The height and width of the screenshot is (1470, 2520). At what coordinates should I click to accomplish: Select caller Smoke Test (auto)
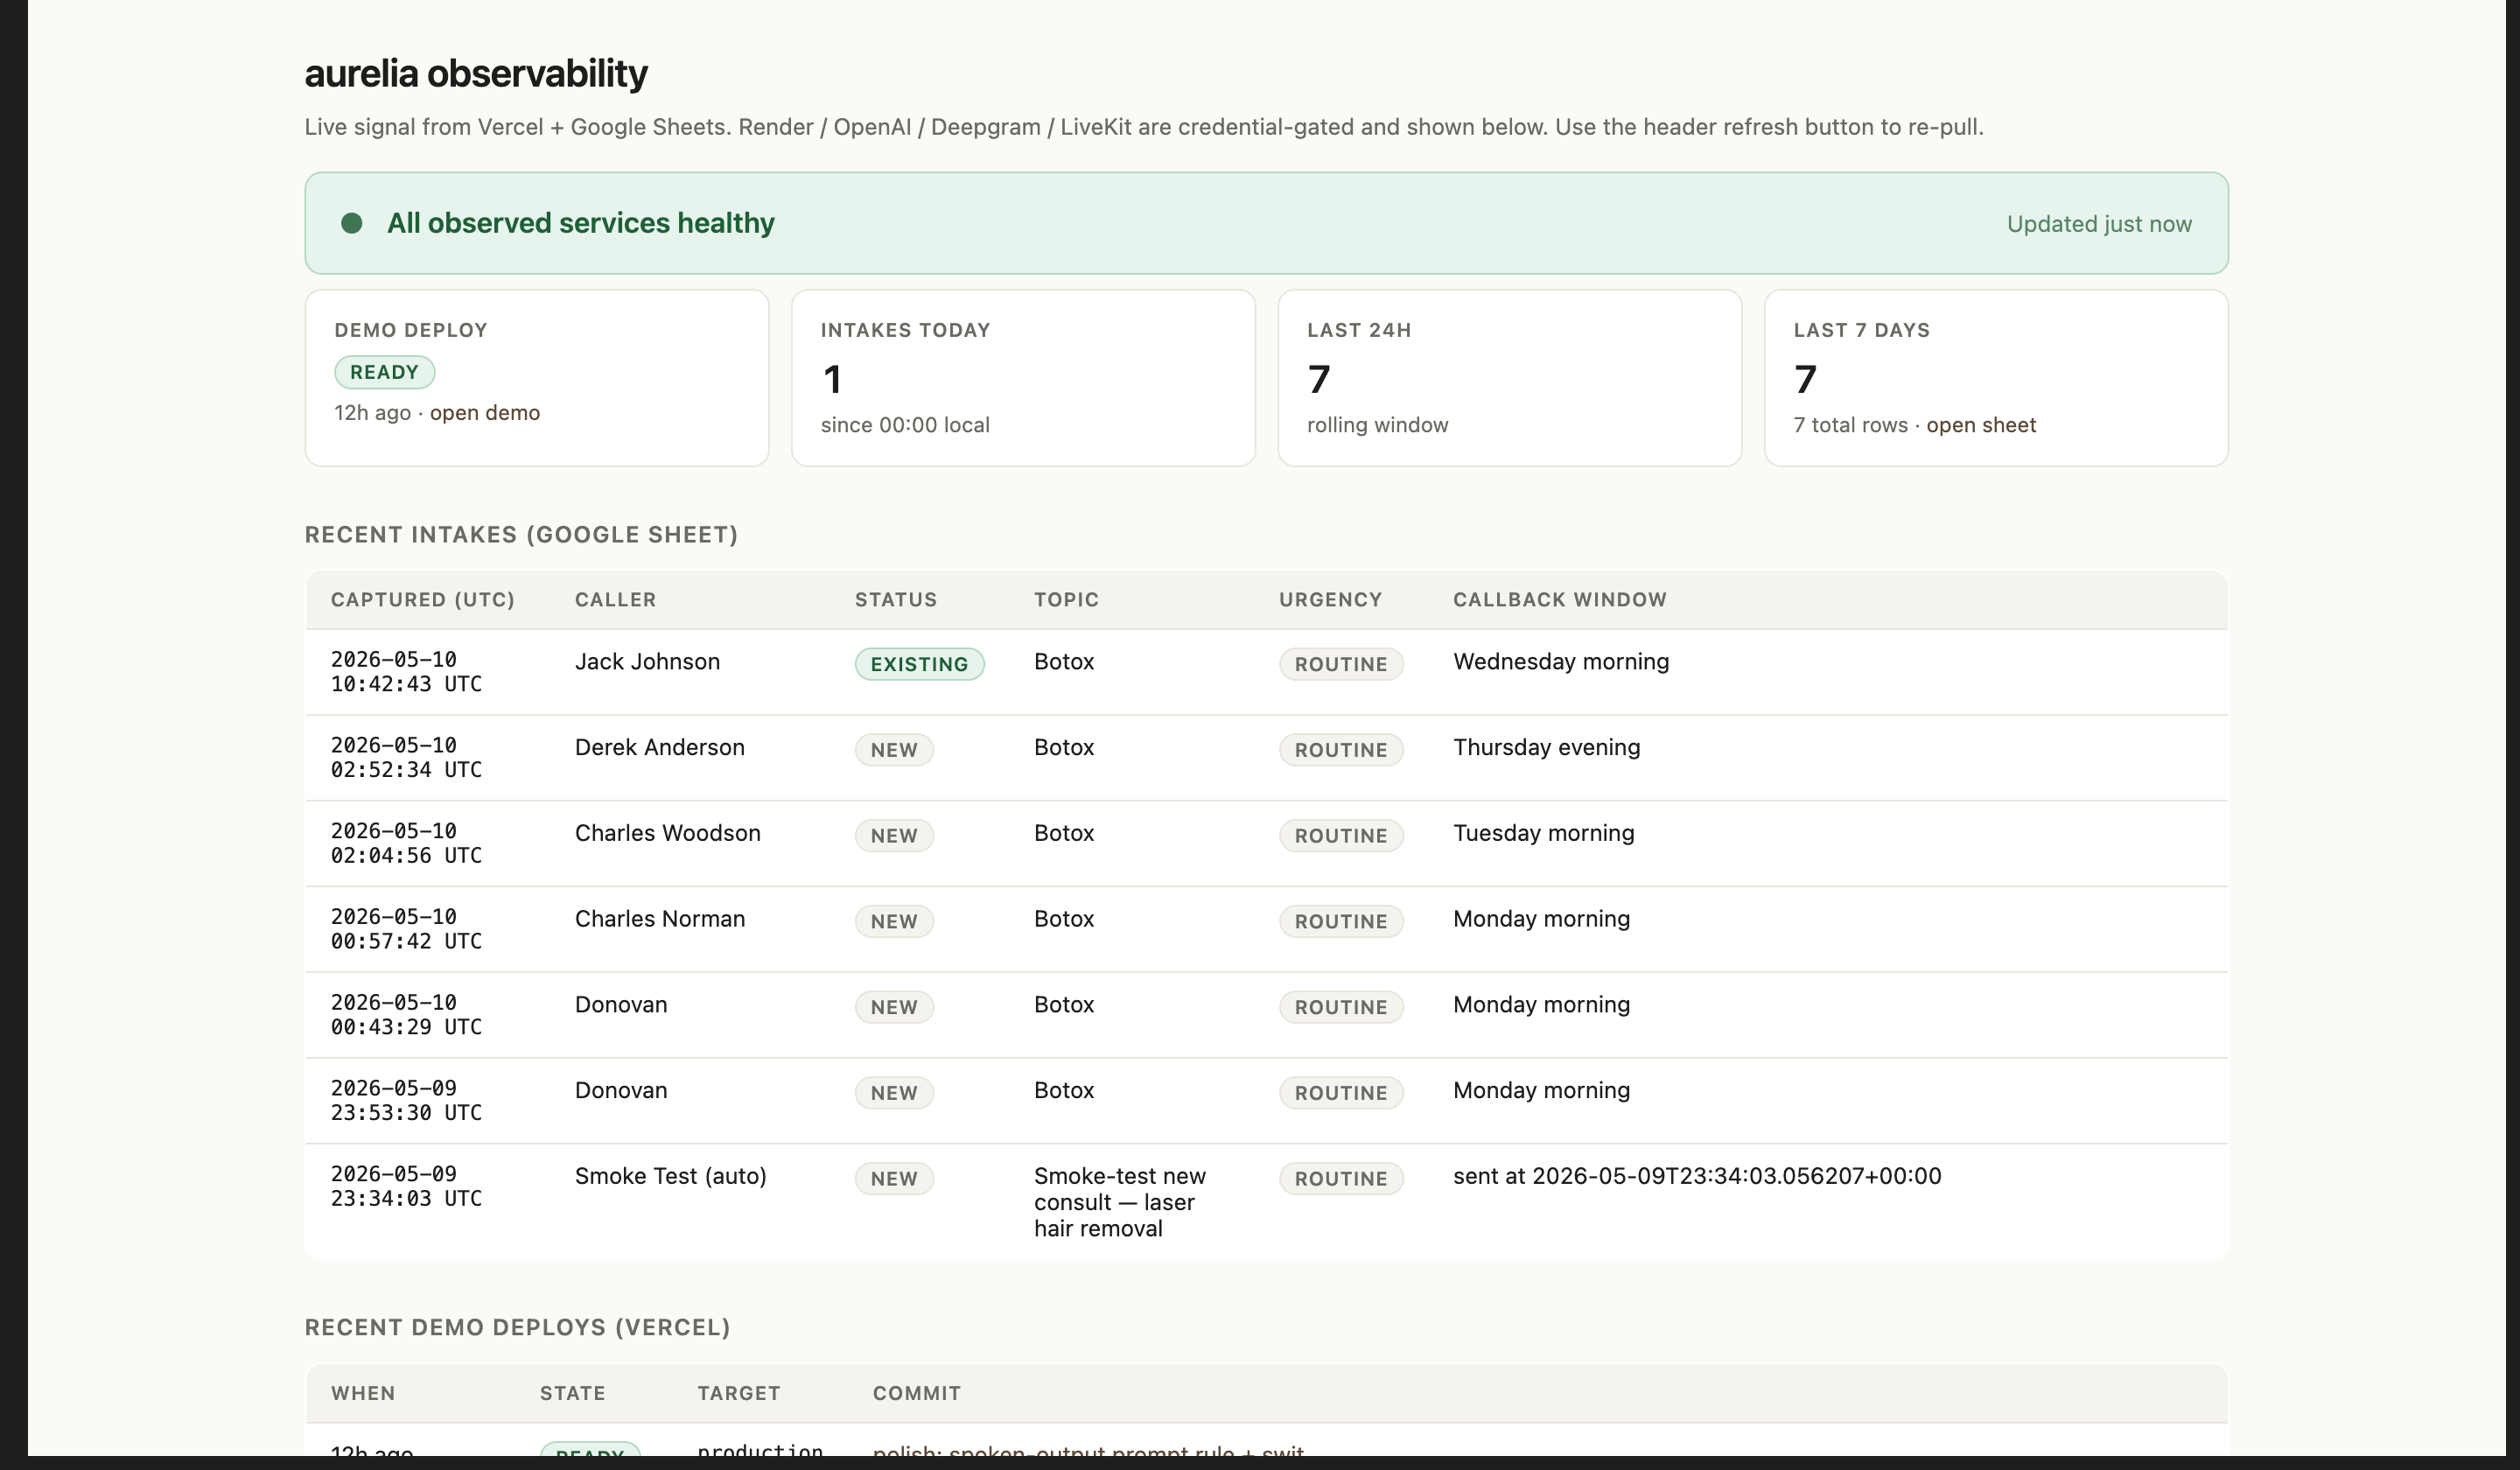(670, 1177)
